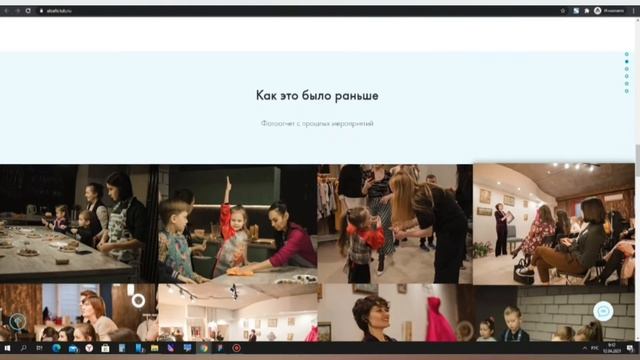Jump to fourth section navigation dot

point(627,76)
